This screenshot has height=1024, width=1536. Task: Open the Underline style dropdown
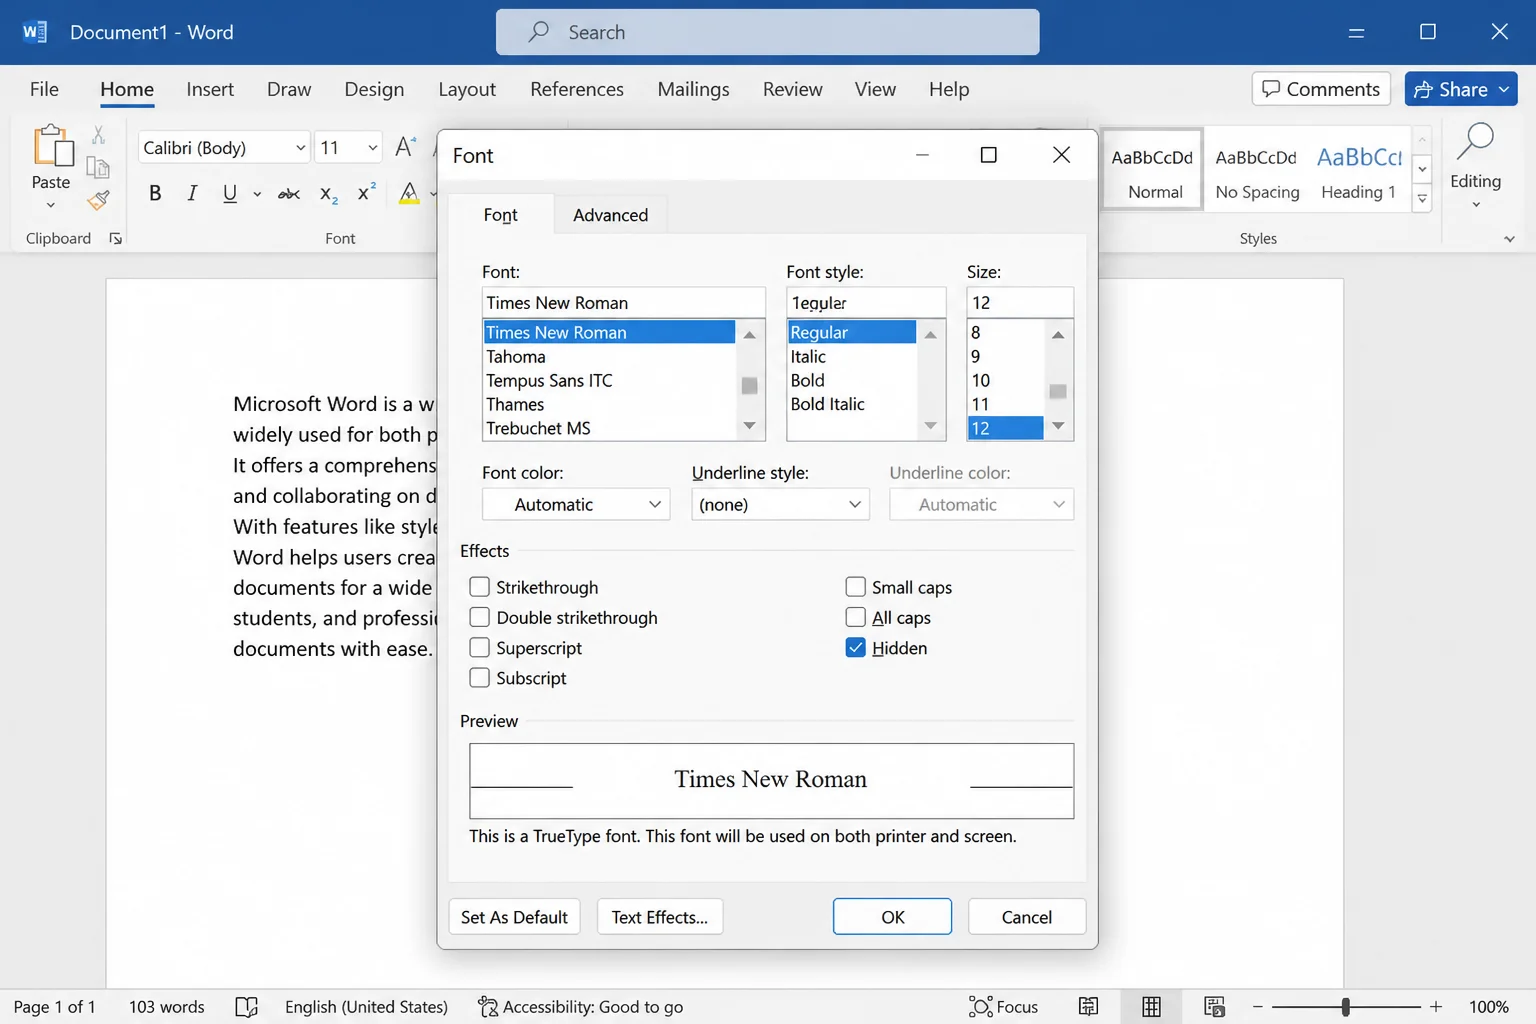(x=780, y=504)
